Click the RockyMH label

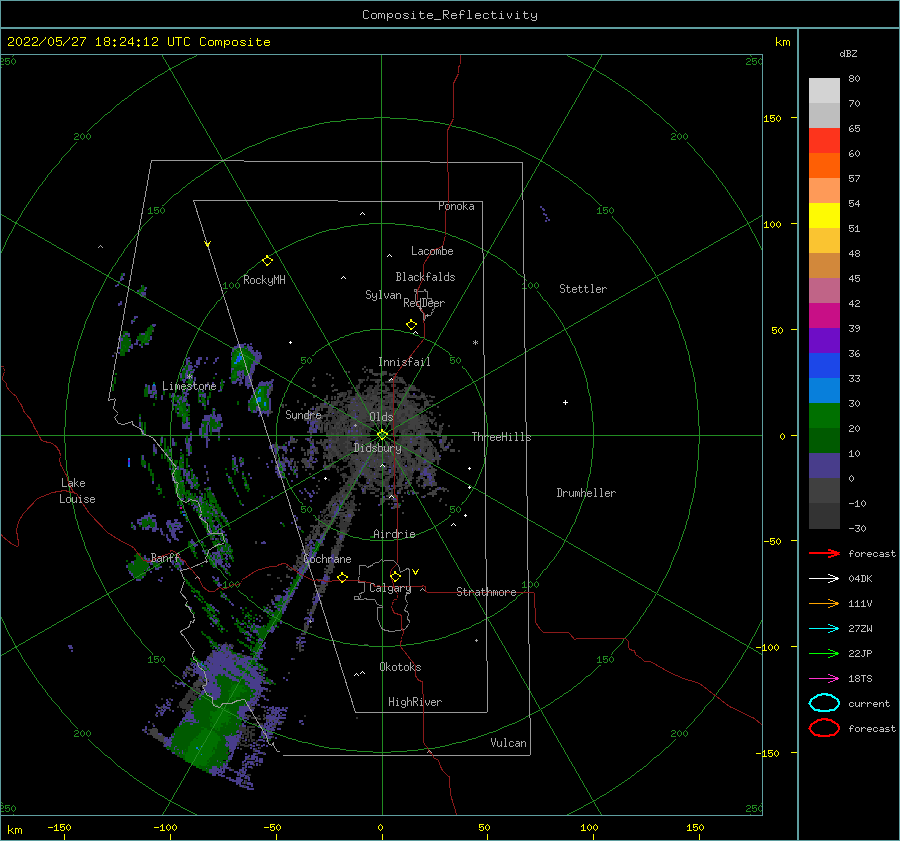[x=264, y=280]
